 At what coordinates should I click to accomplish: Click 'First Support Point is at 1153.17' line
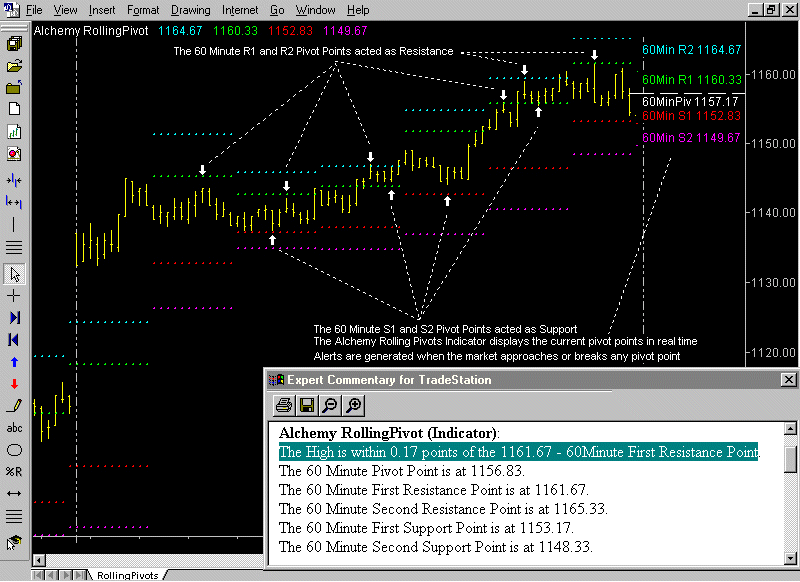tap(426, 527)
